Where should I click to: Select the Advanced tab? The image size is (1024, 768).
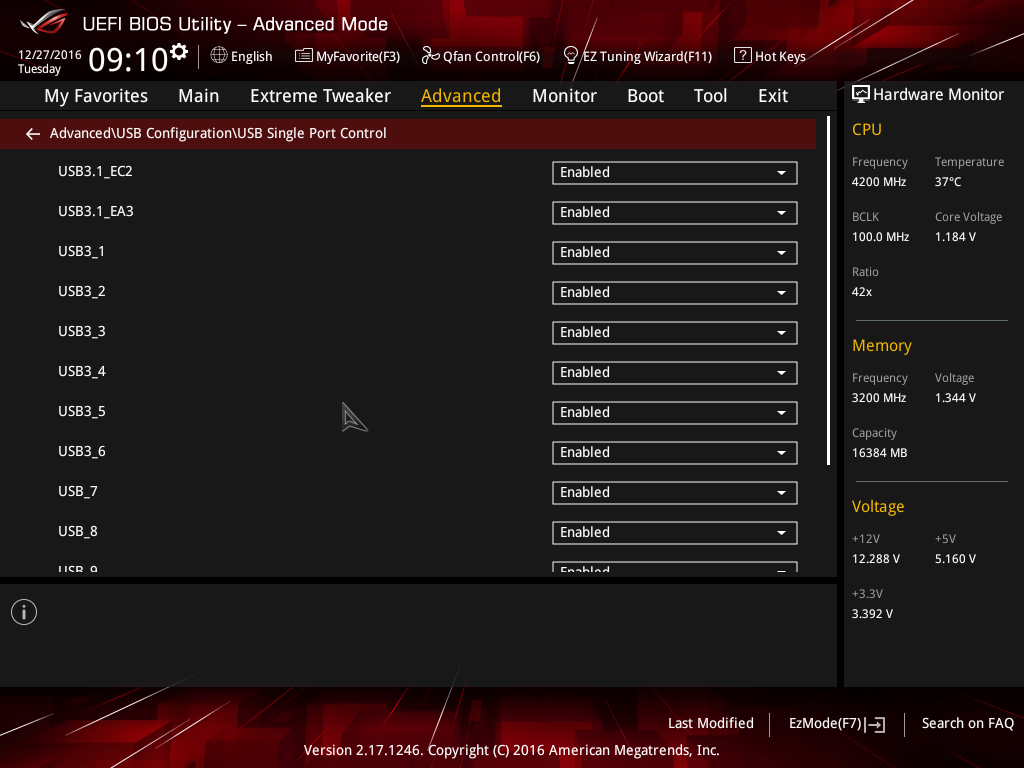(x=461, y=96)
